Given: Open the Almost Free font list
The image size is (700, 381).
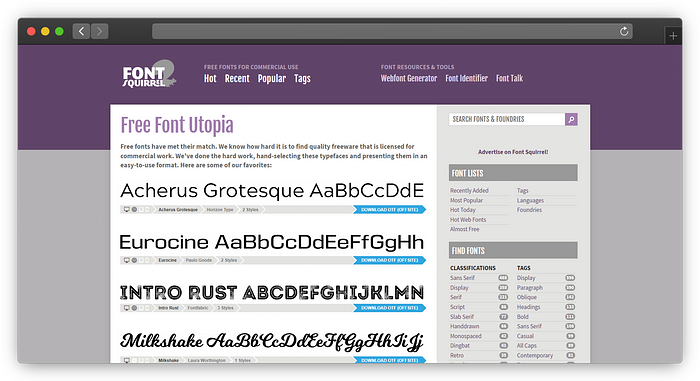Looking at the screenshot, I should coord(465,229).
